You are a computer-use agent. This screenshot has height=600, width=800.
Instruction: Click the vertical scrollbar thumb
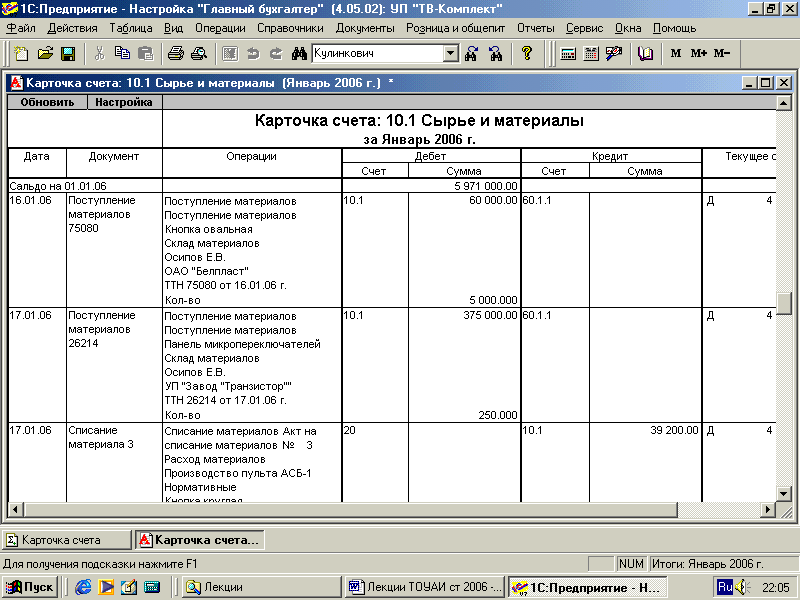[784, 304]
